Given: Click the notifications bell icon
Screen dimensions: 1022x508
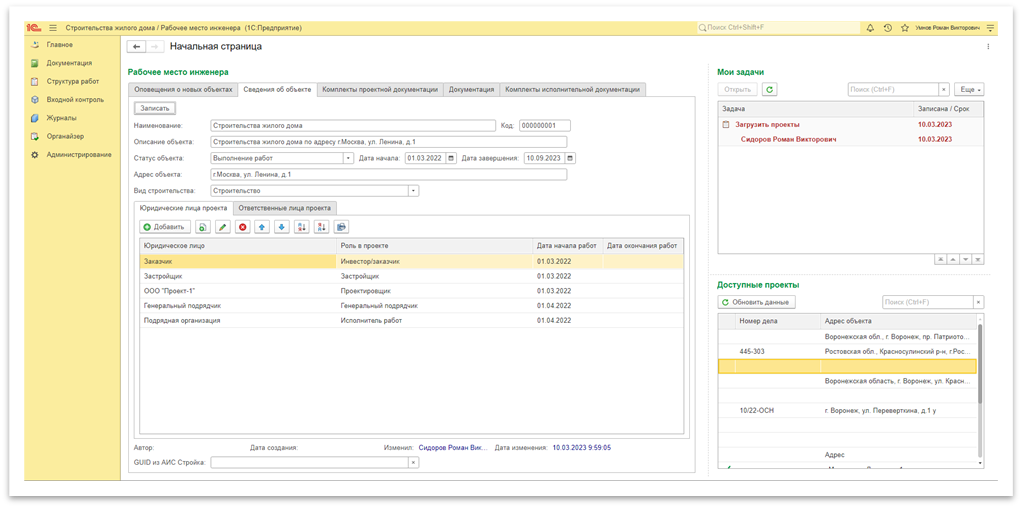Looking at the screenshot, I should 870,27.
